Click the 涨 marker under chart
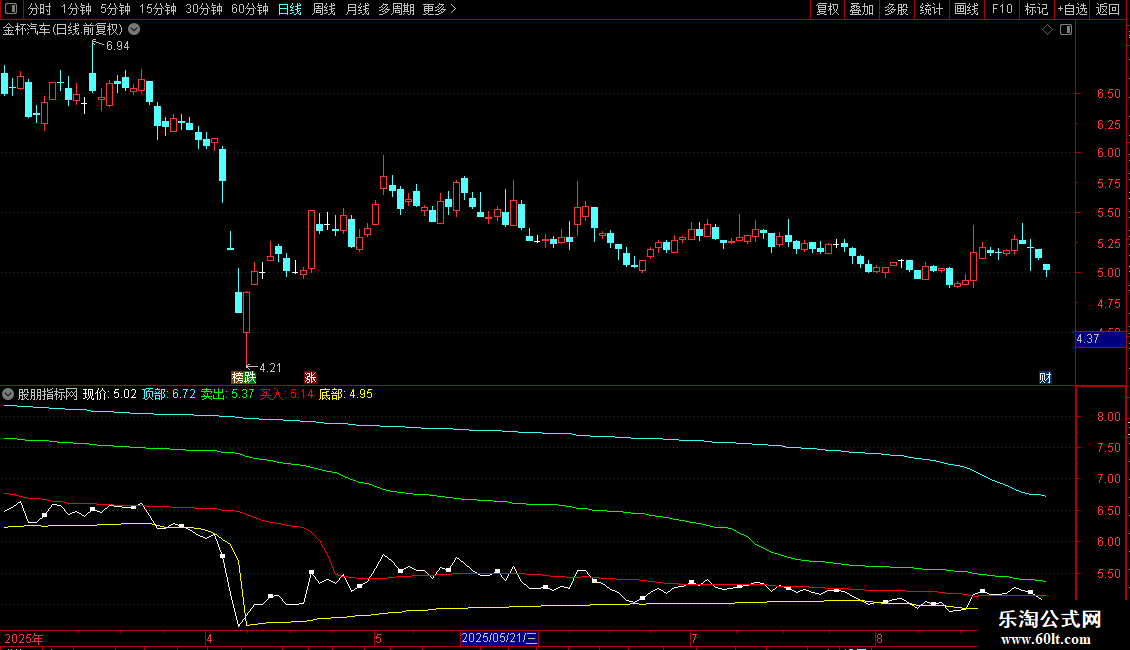This screenshot has width=1130, height=650. (311, 378)
